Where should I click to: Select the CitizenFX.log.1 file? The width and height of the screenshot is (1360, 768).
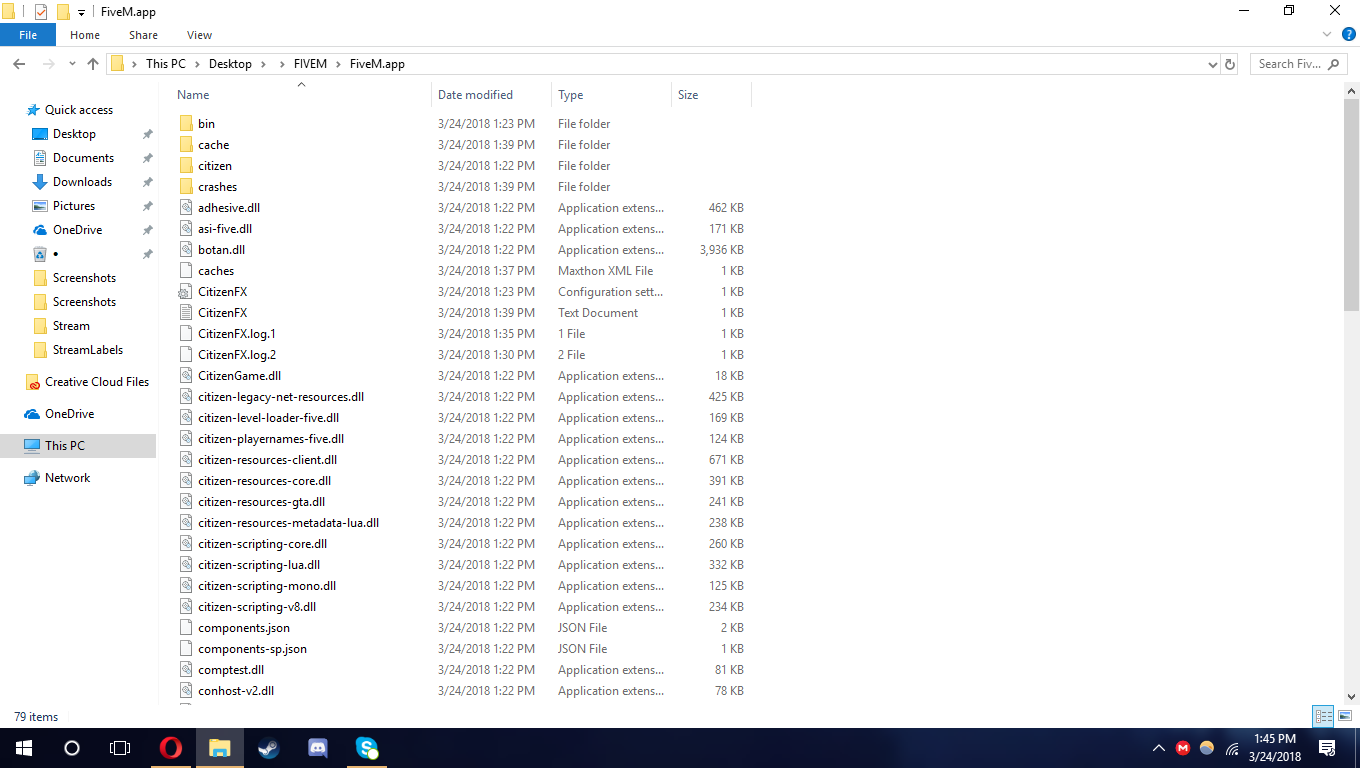(x=236, y=334)
